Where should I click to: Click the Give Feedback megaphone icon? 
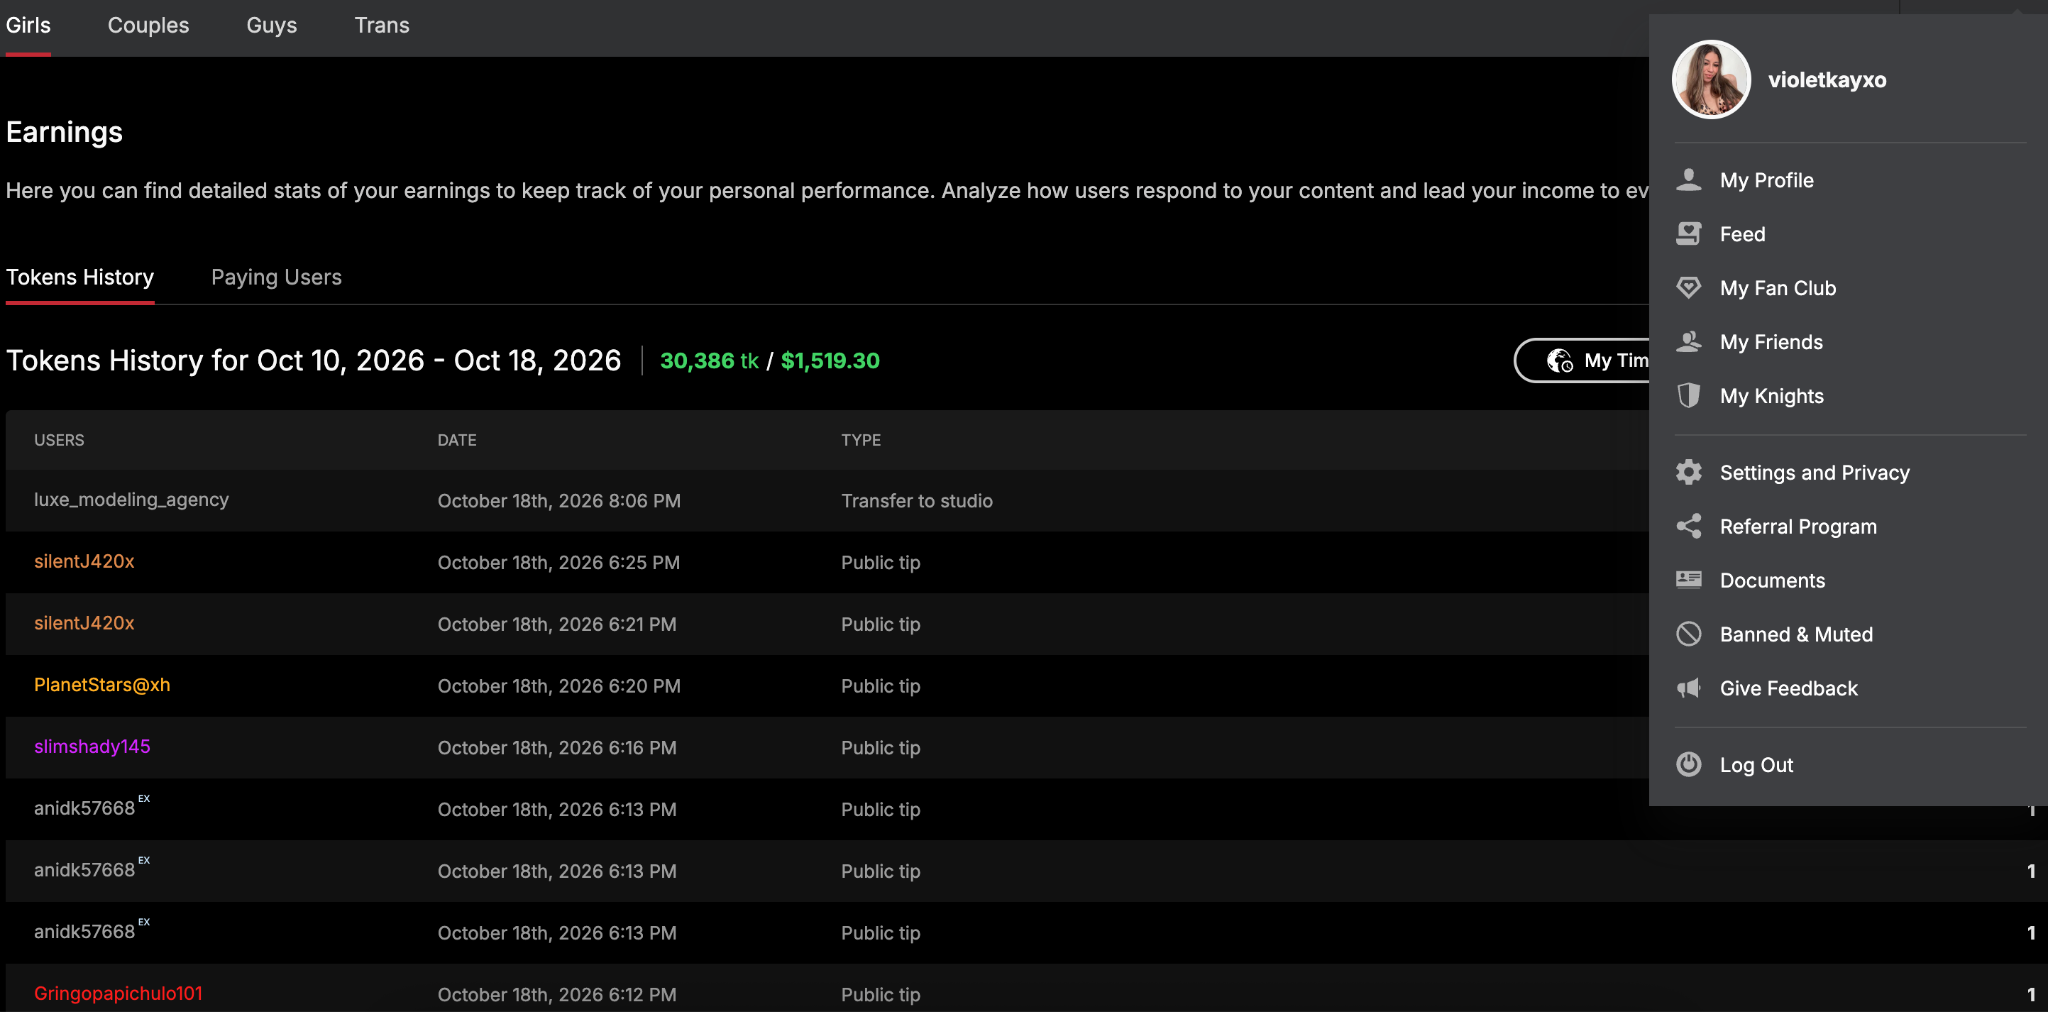click(x=1689, y=688)
